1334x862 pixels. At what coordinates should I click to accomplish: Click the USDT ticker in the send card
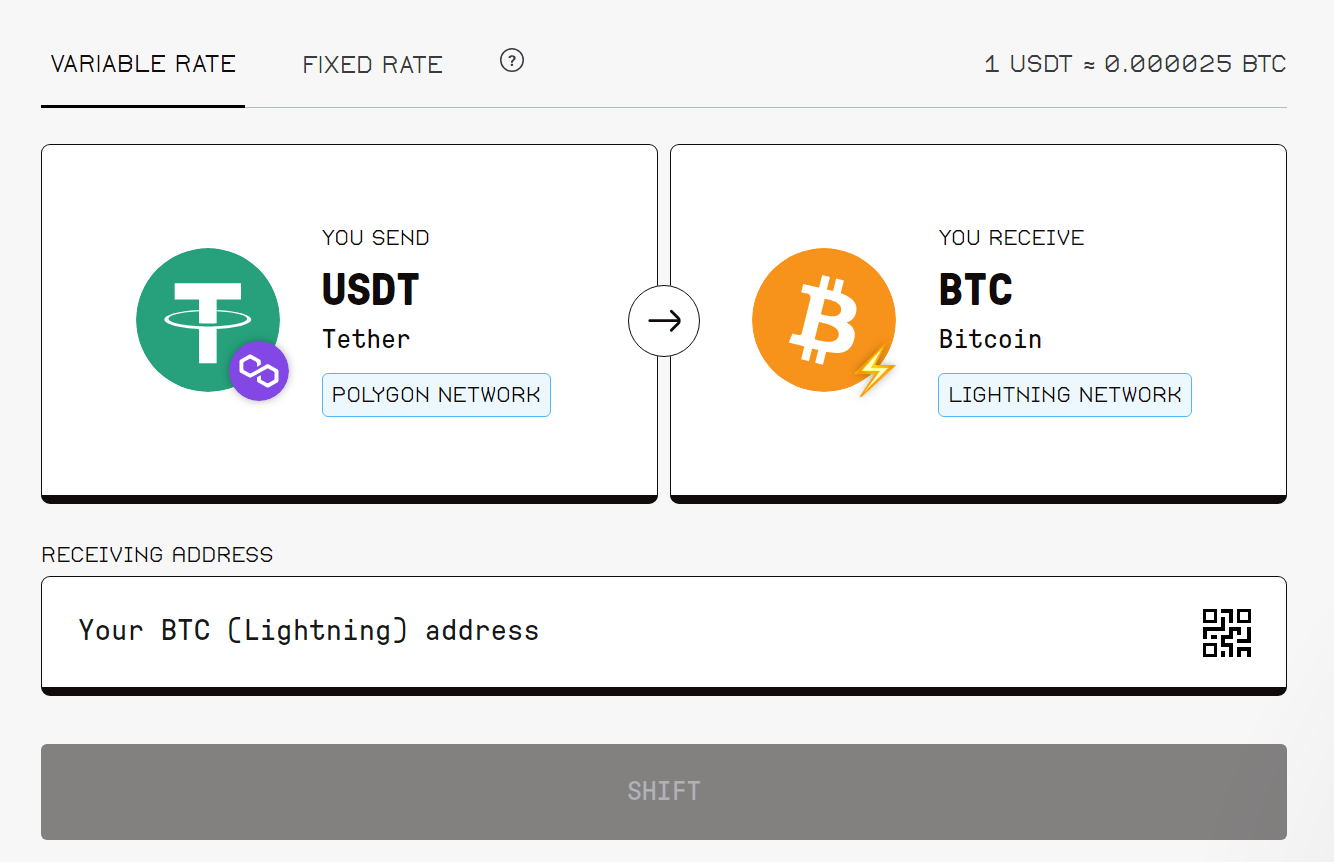pos(369,290)
